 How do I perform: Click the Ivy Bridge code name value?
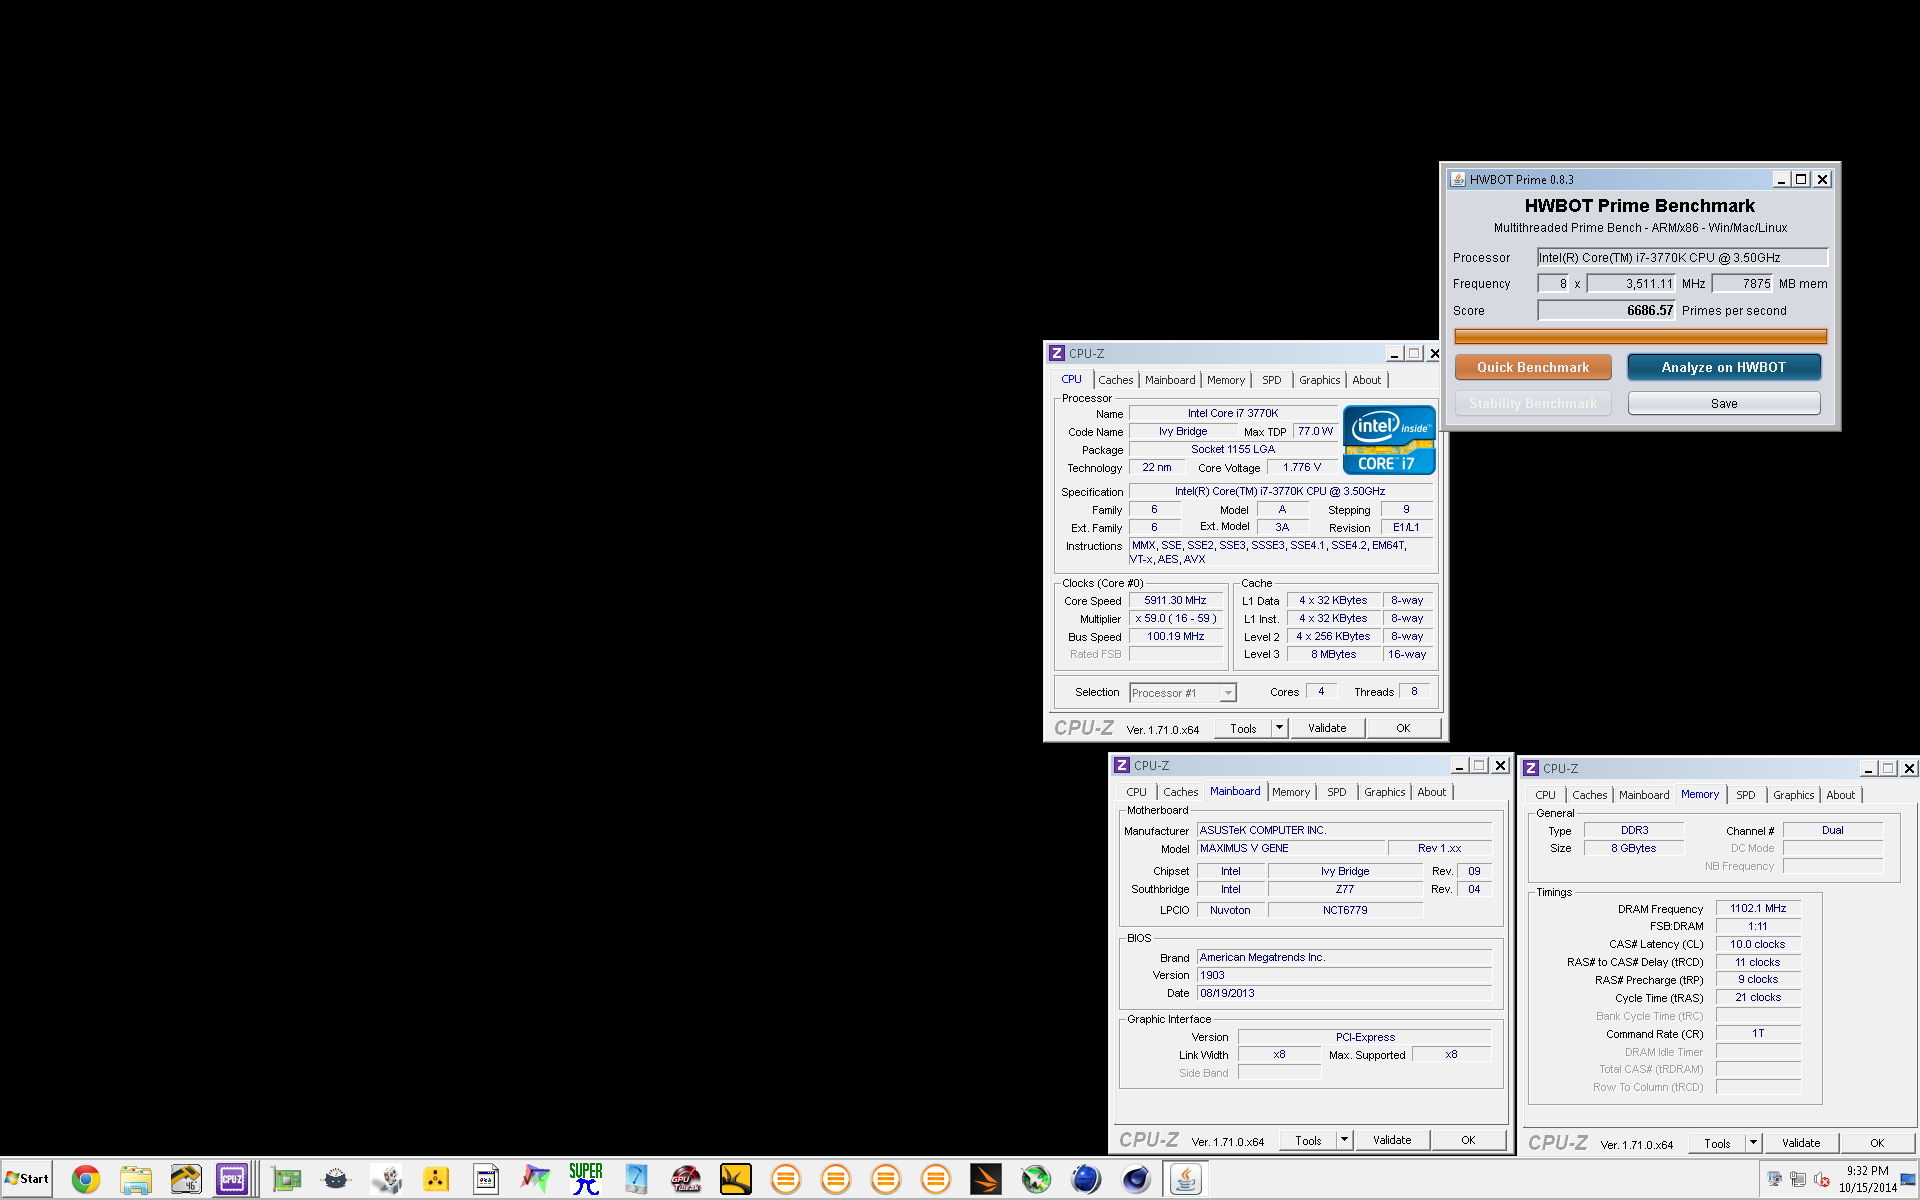1183,432
